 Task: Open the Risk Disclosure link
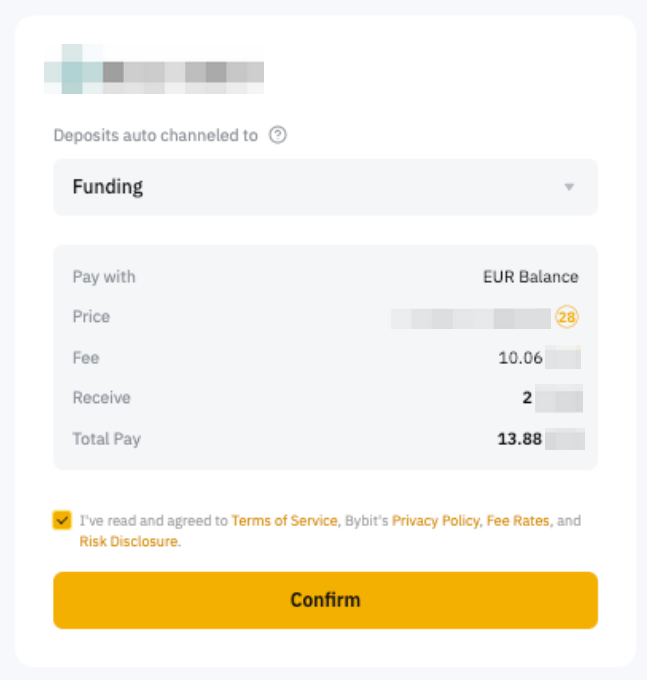coord(129,541)
